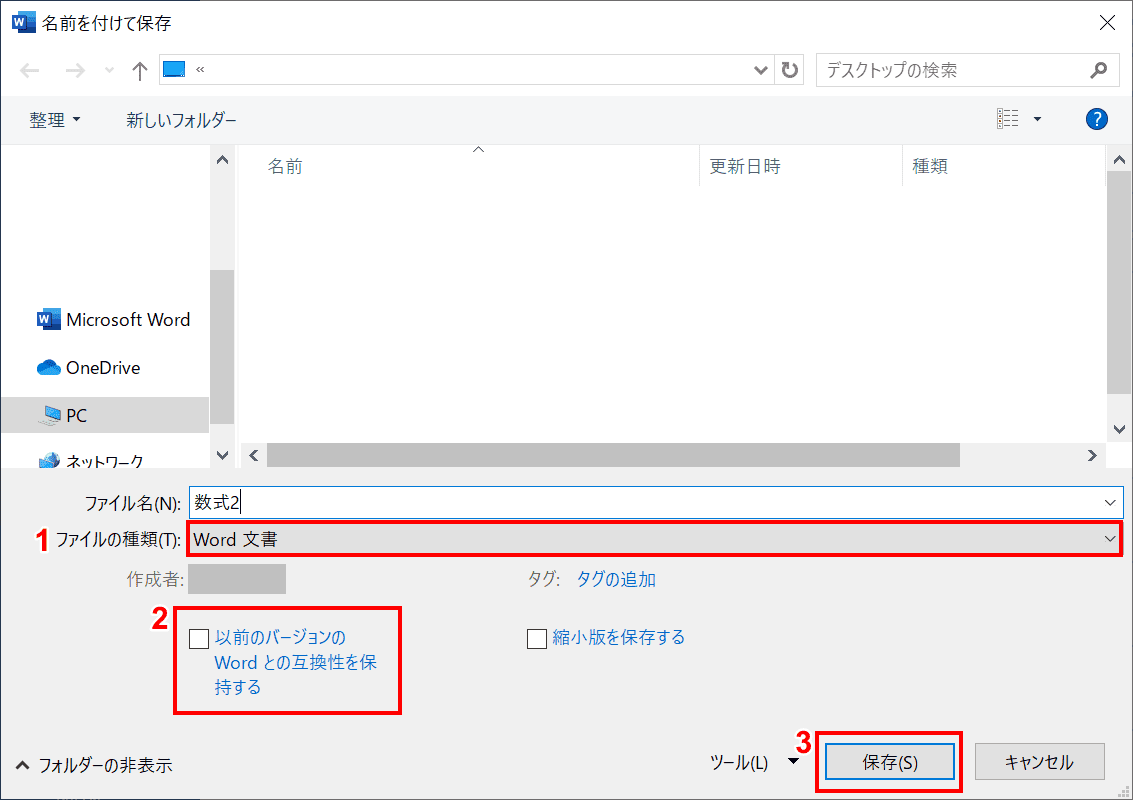Click the Word icon in the title bar

[24, 22]
